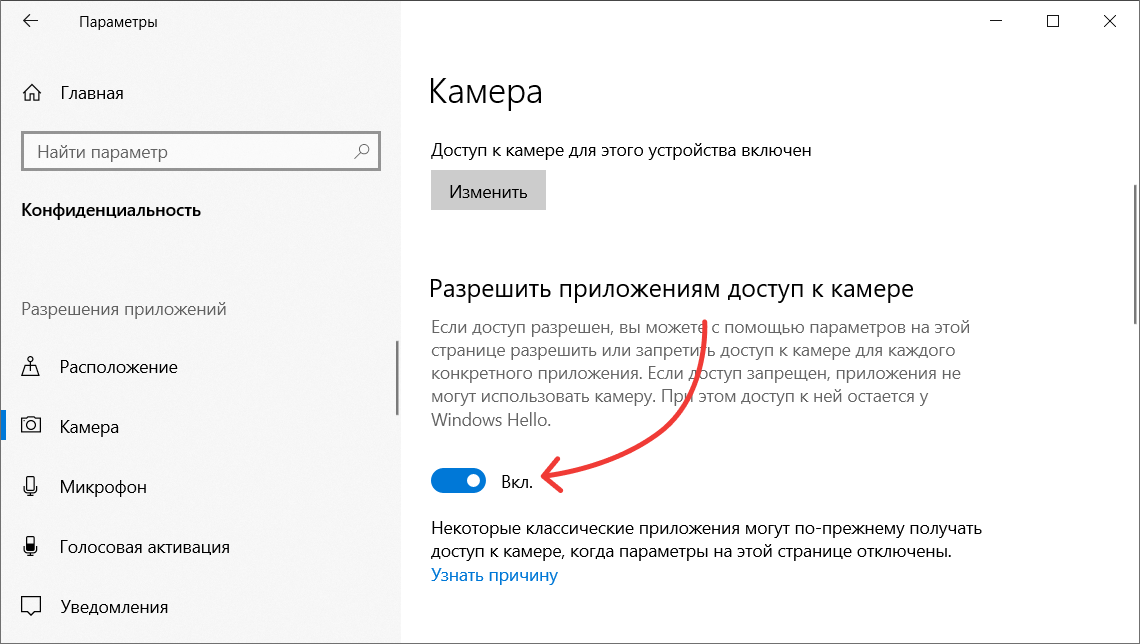Screen dimensions: 1140x644
Task: Click the home icon beside Главная
Action: point(32,93)
